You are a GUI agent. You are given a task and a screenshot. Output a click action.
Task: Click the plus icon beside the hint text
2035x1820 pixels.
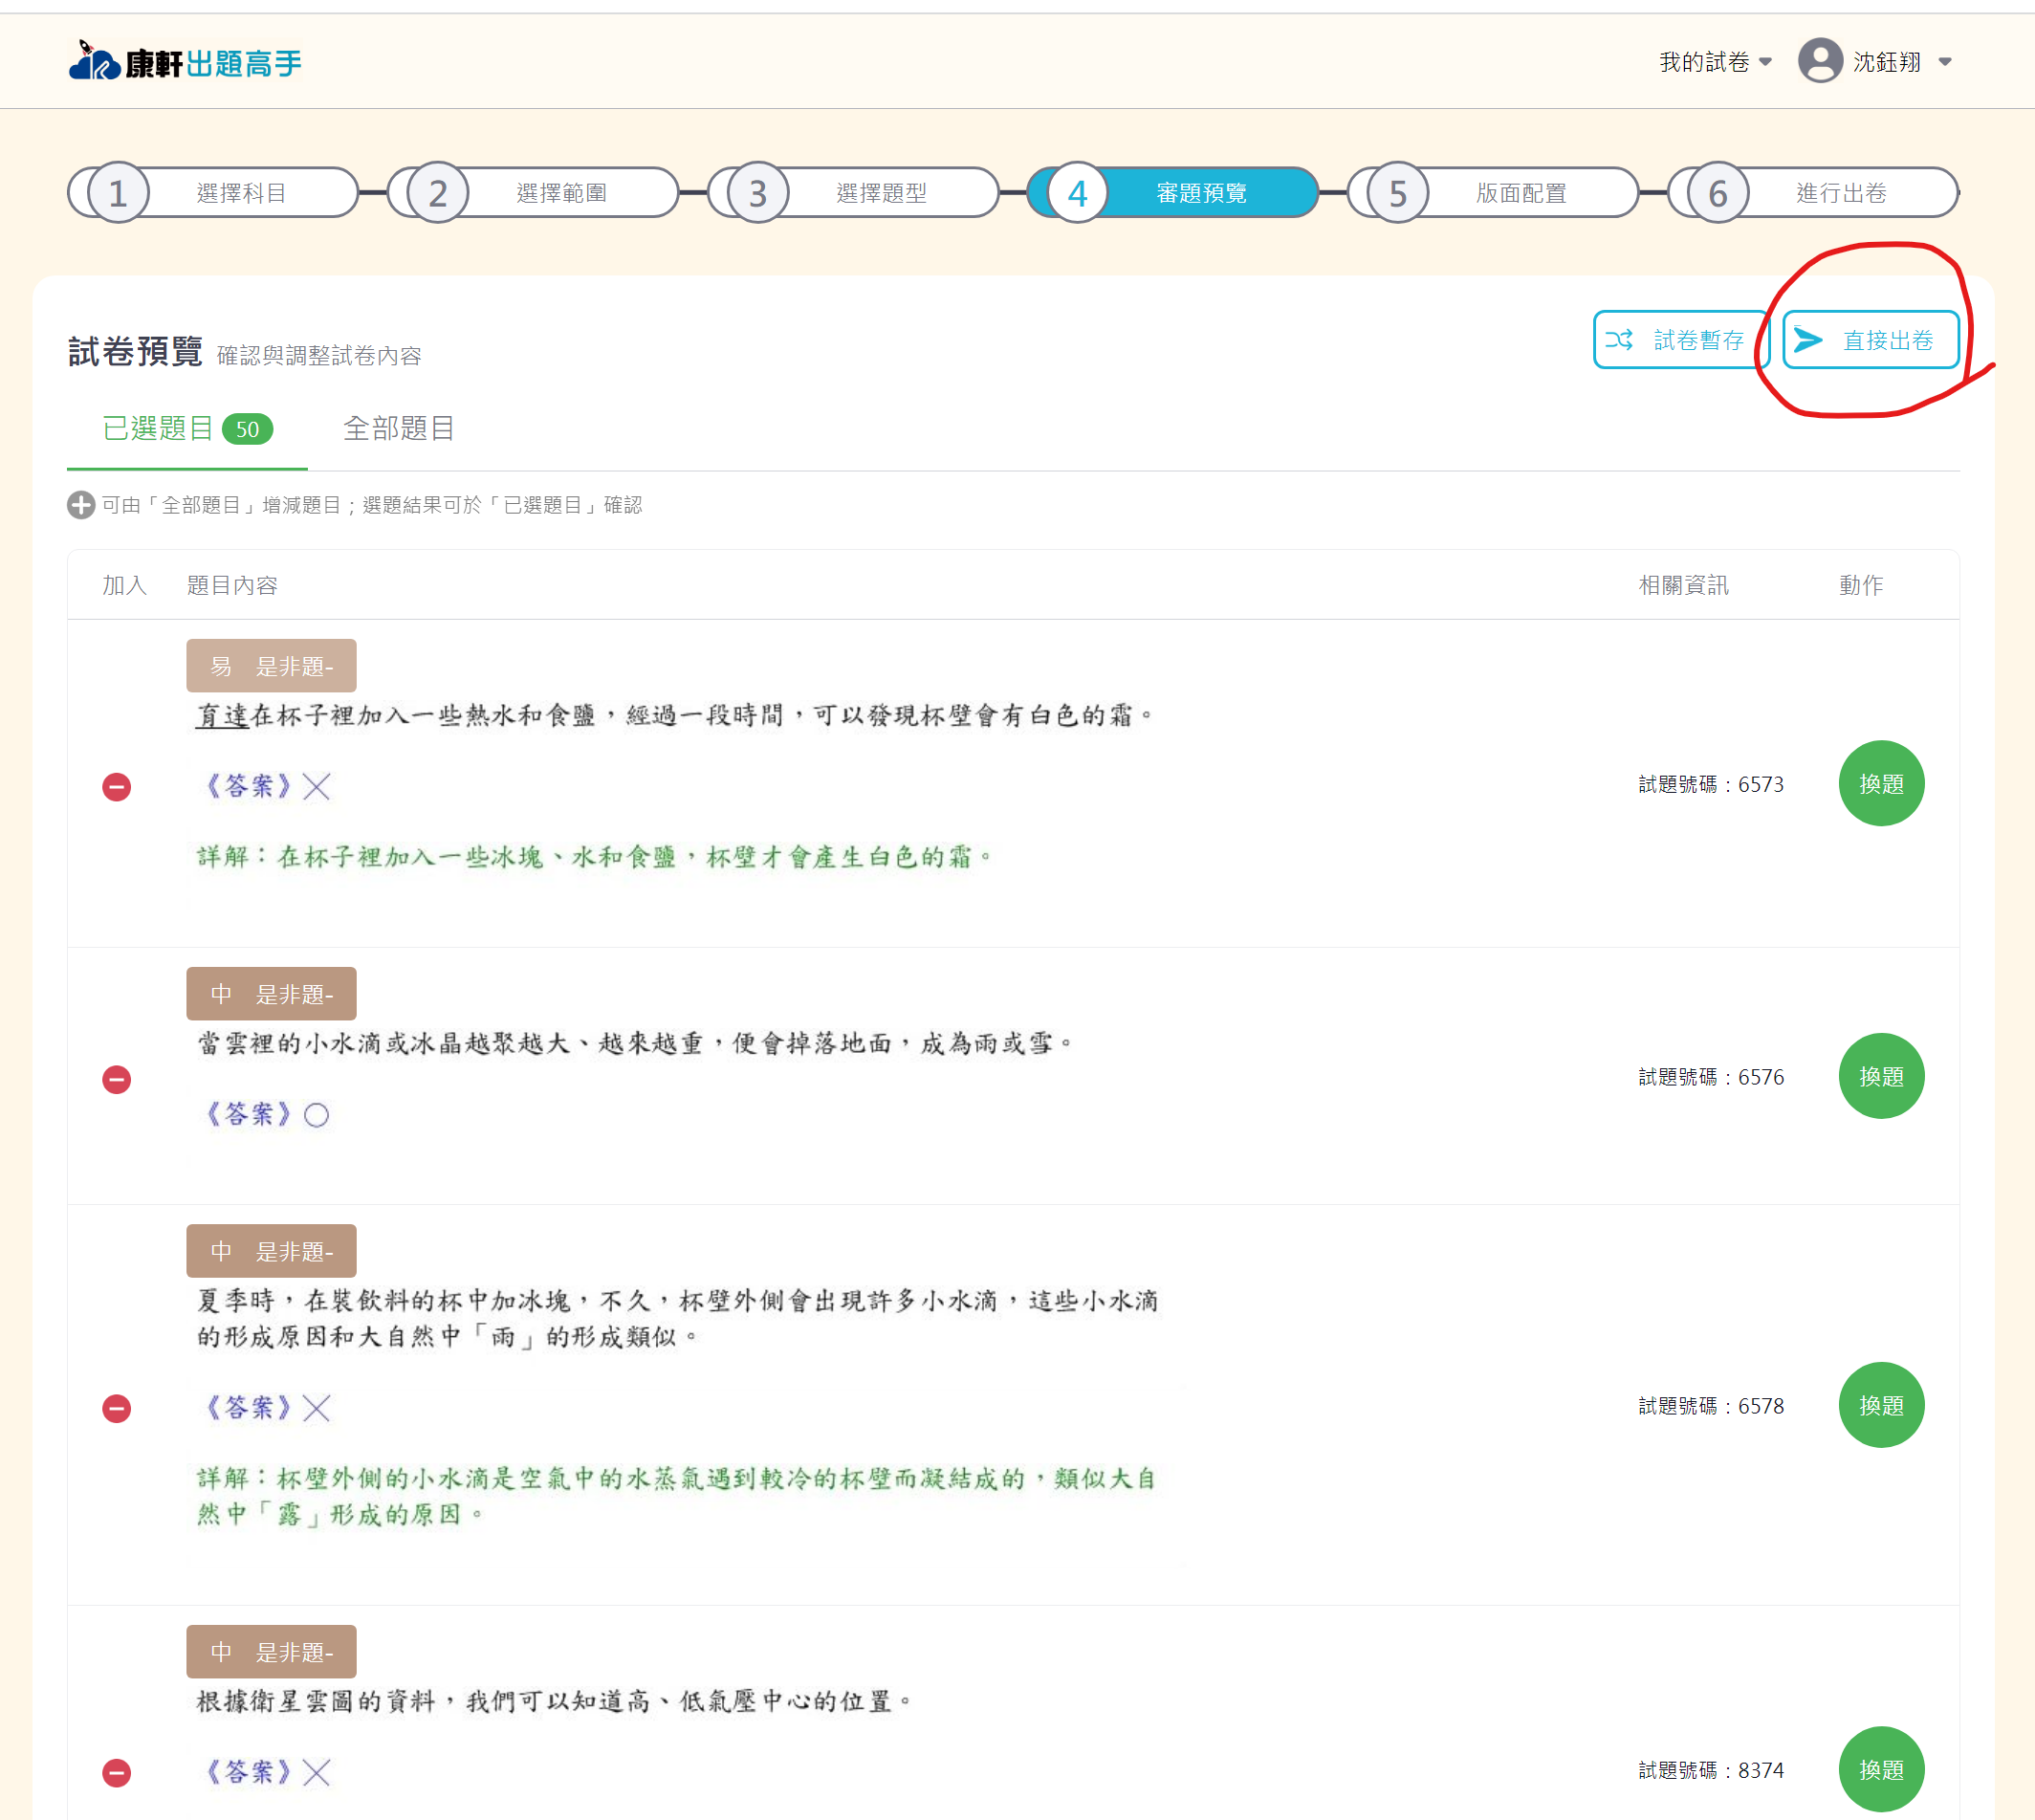click(81, 505)
